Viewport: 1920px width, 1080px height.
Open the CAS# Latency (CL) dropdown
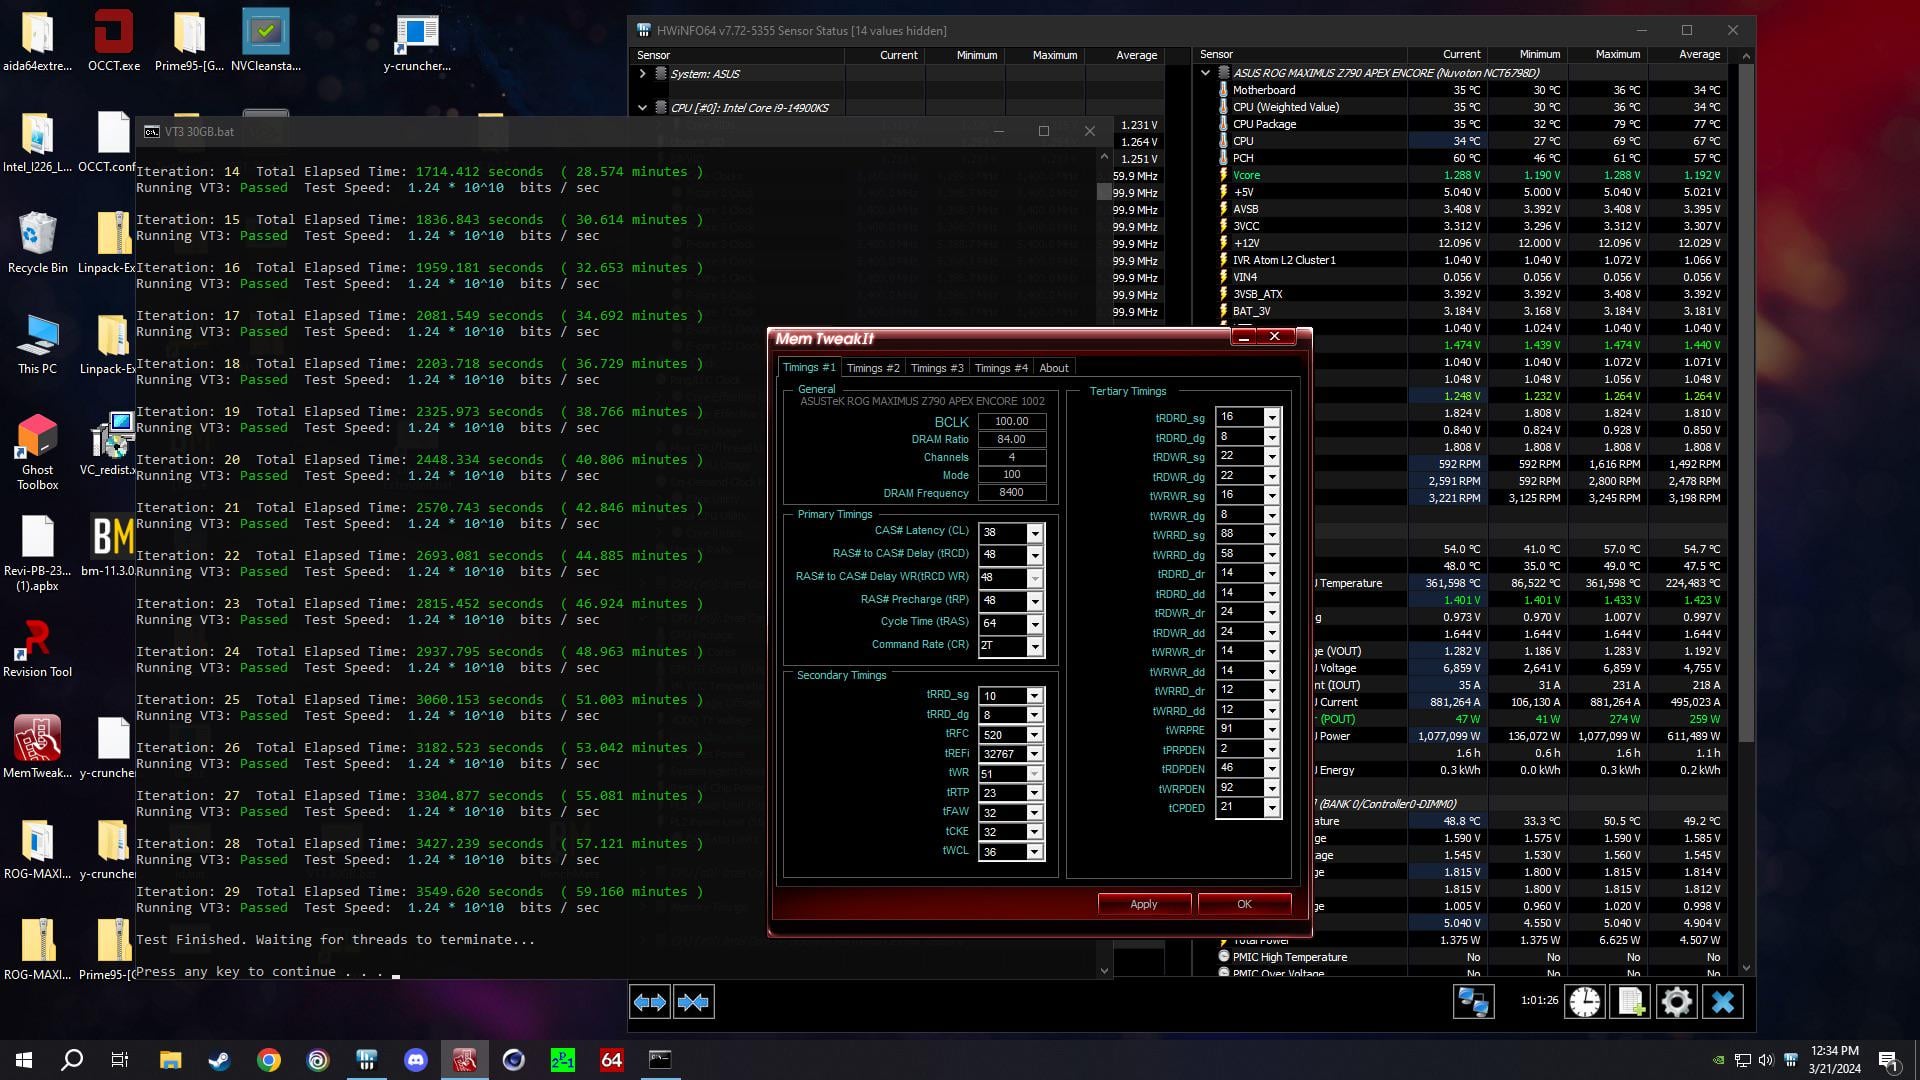coord(1035,532)
